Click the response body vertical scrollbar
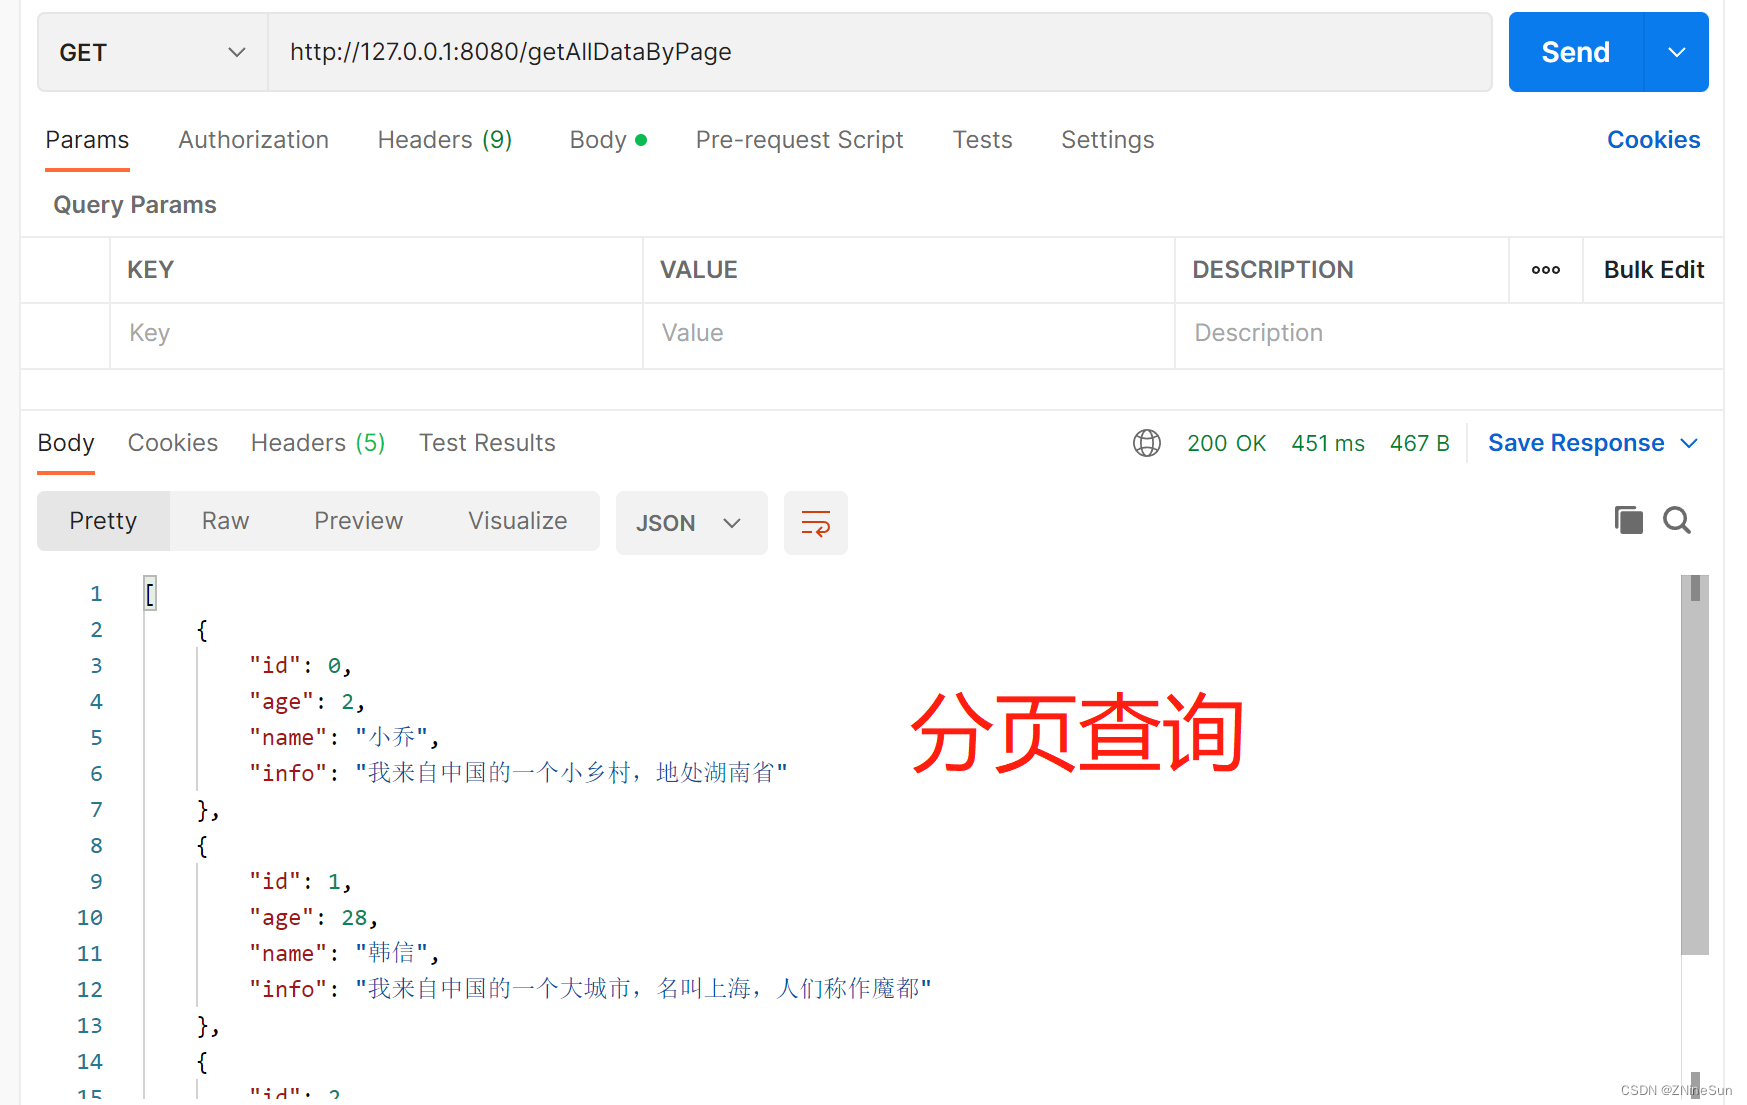 1695,765
